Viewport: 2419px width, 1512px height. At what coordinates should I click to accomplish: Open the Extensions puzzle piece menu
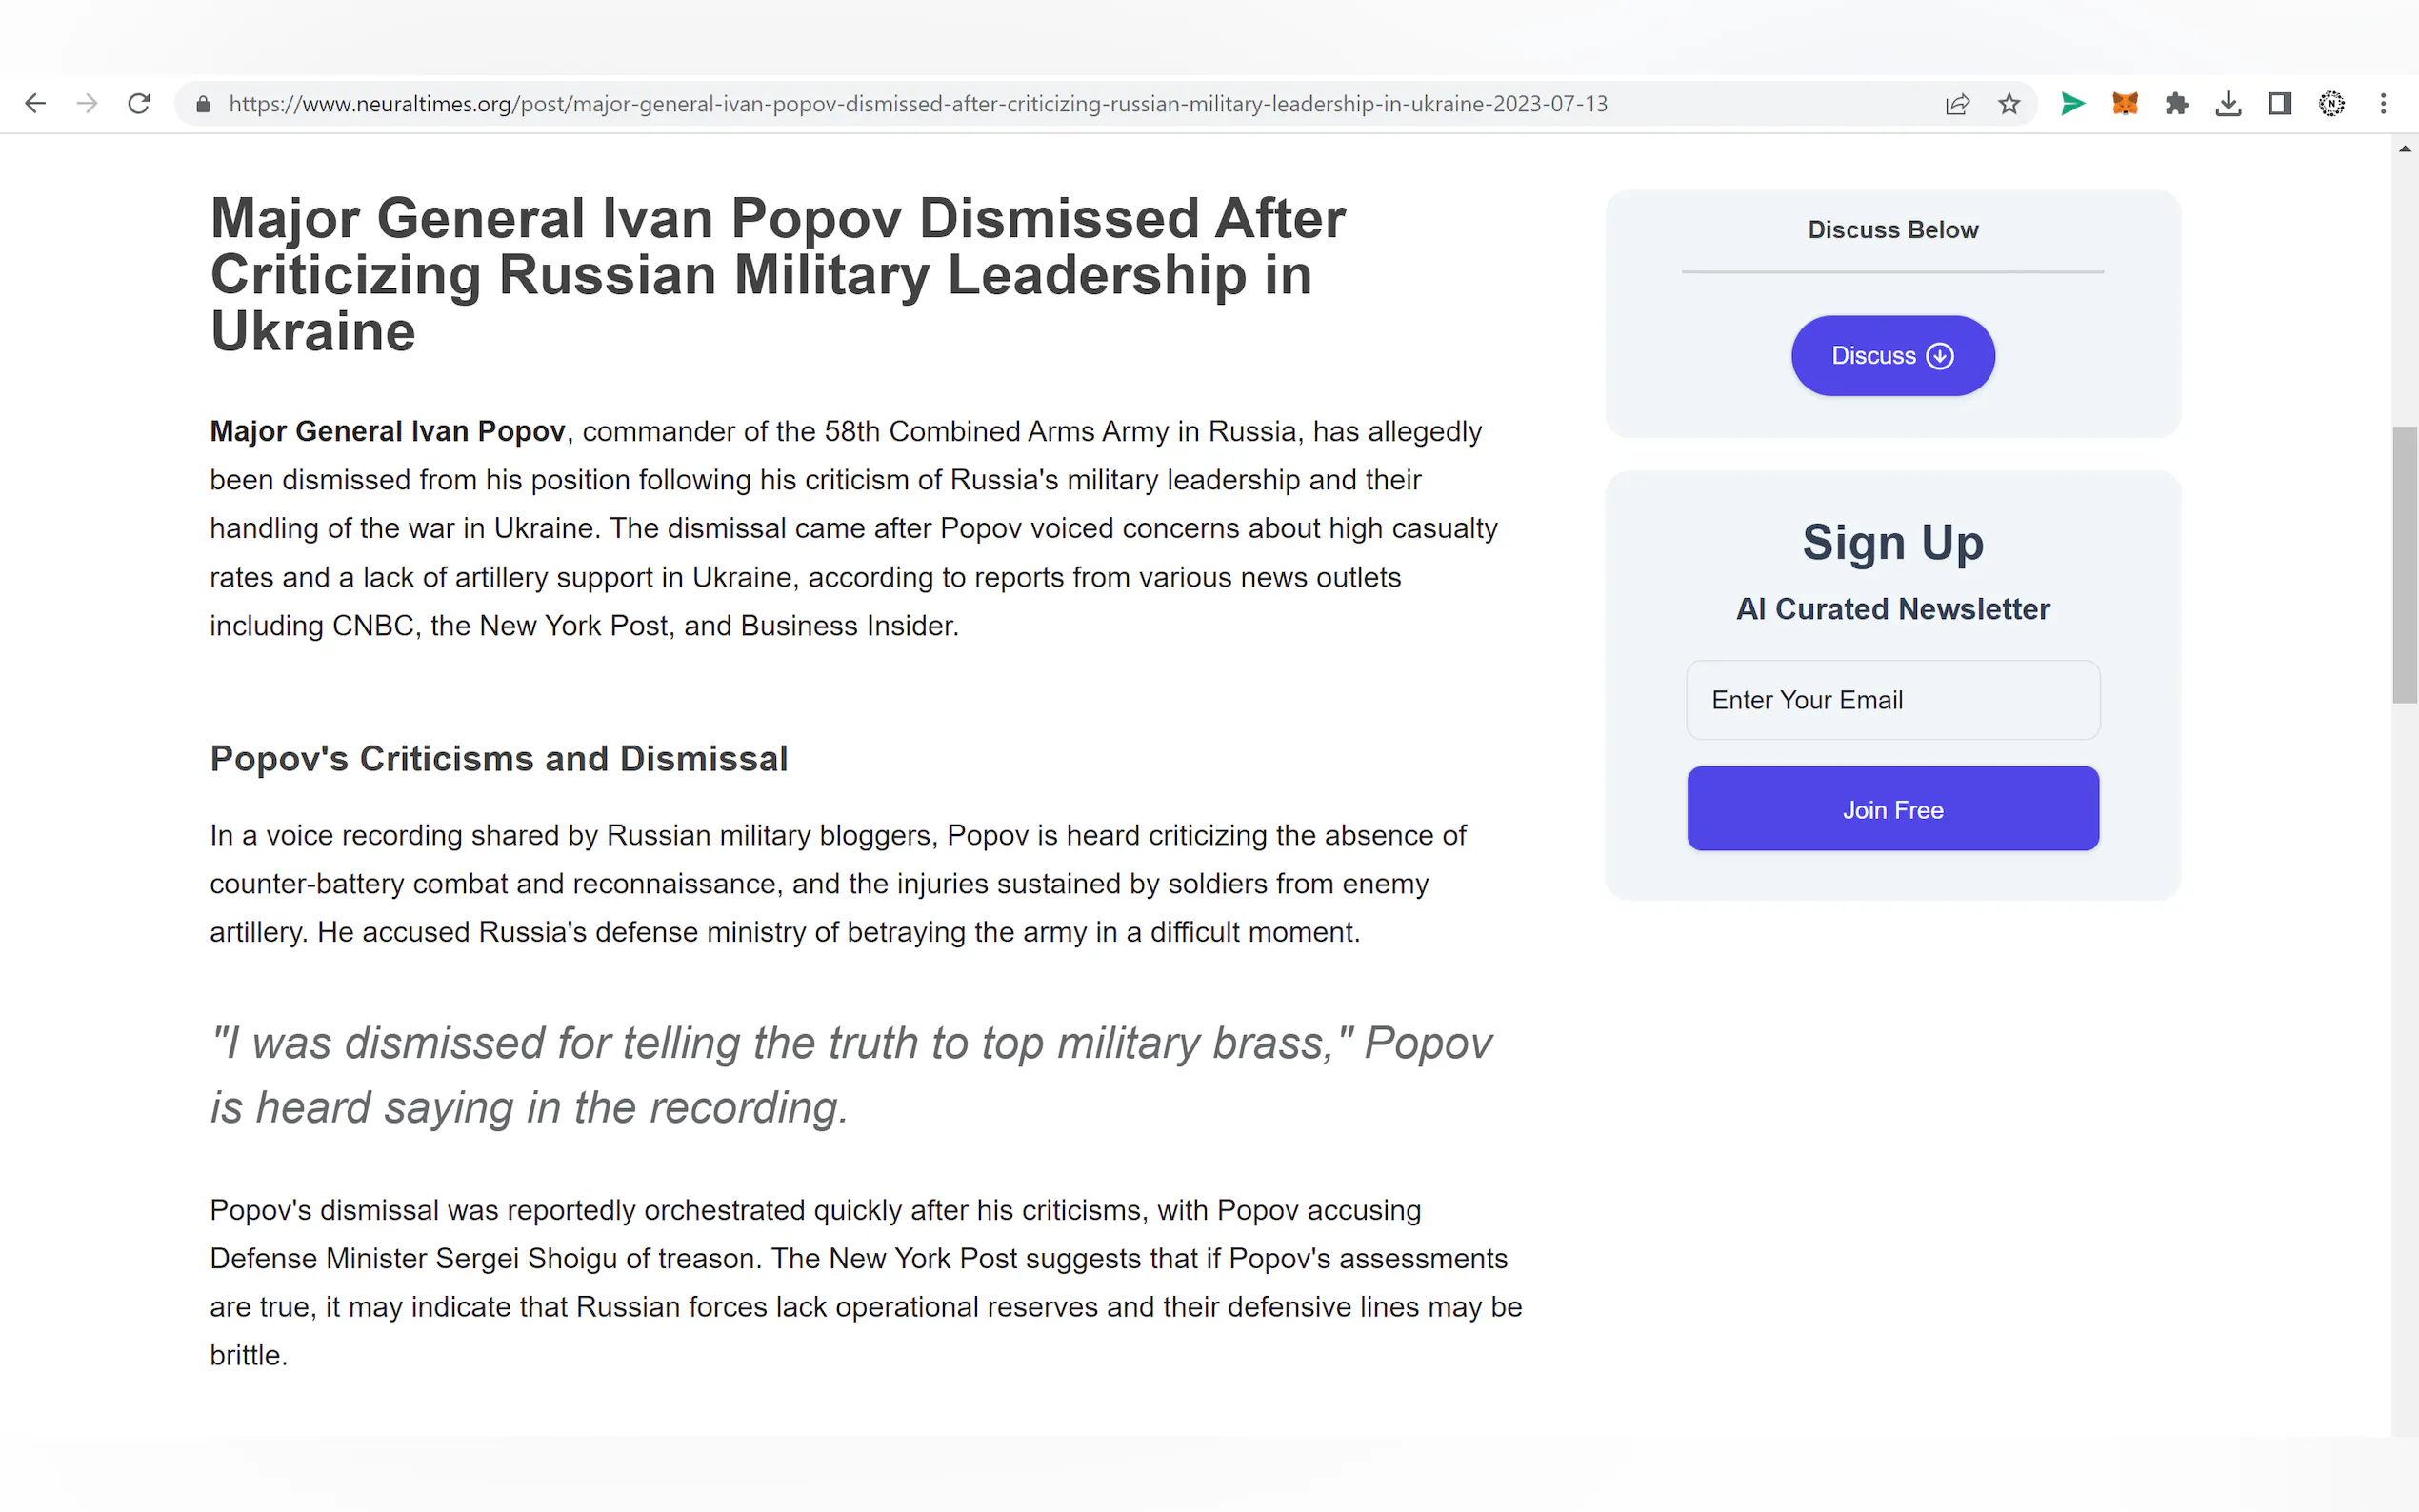pyautogui.click(x=2177, y=104)
